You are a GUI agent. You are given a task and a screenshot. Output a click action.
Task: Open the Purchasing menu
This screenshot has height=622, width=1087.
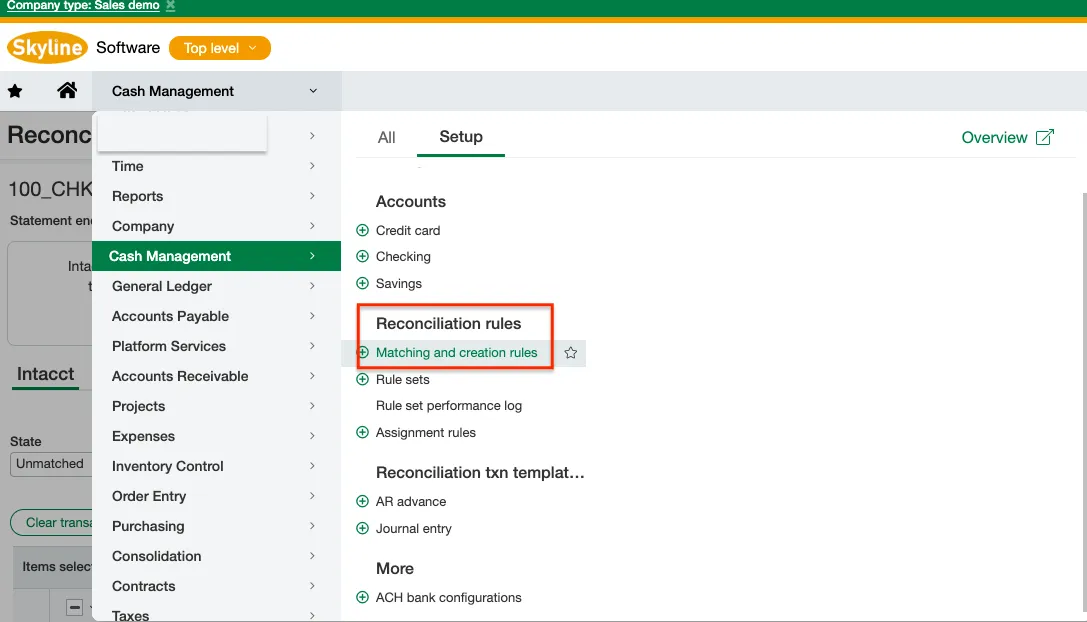click(216, 526)
